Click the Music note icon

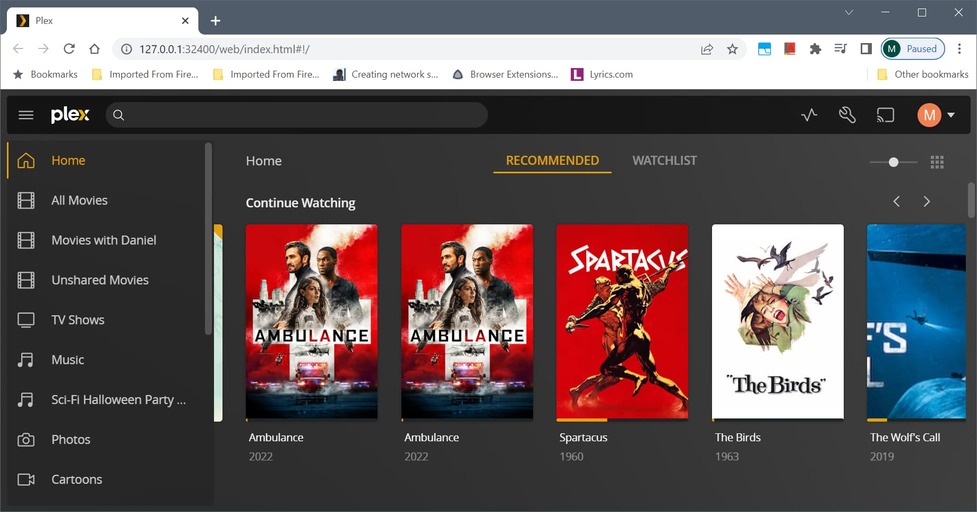[26, 360]
